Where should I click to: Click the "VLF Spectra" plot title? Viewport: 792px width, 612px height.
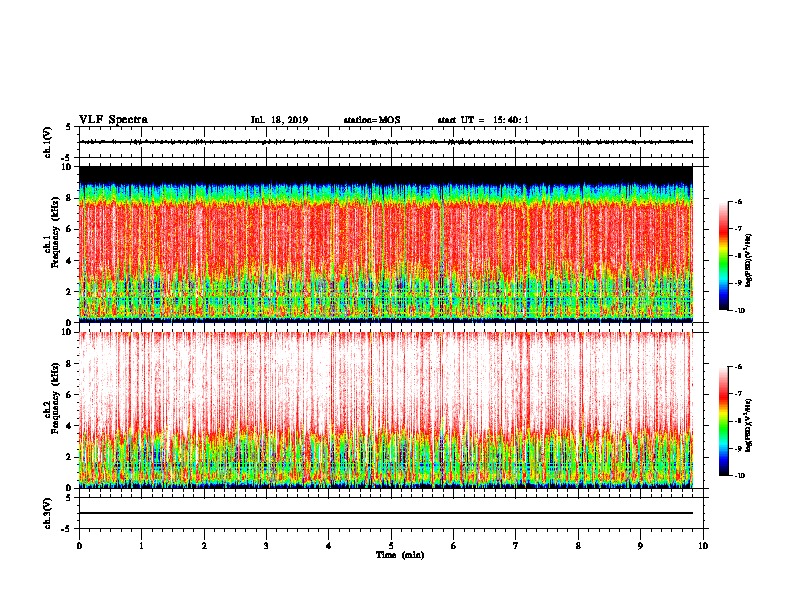click(x=113, y=119)
